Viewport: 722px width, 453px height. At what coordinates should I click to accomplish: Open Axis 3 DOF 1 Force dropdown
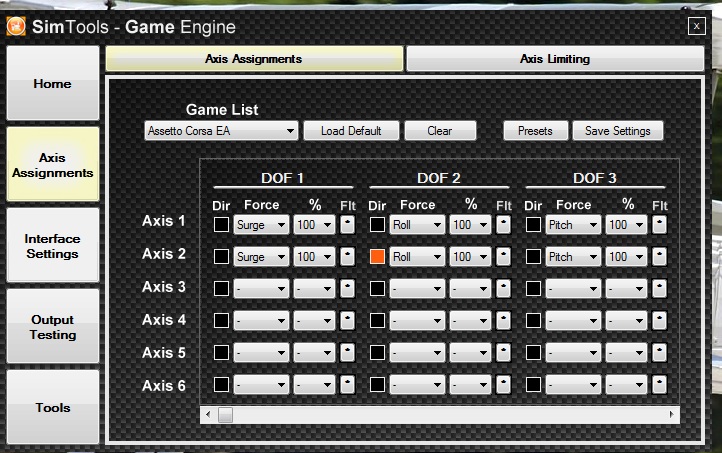(261, 289)
